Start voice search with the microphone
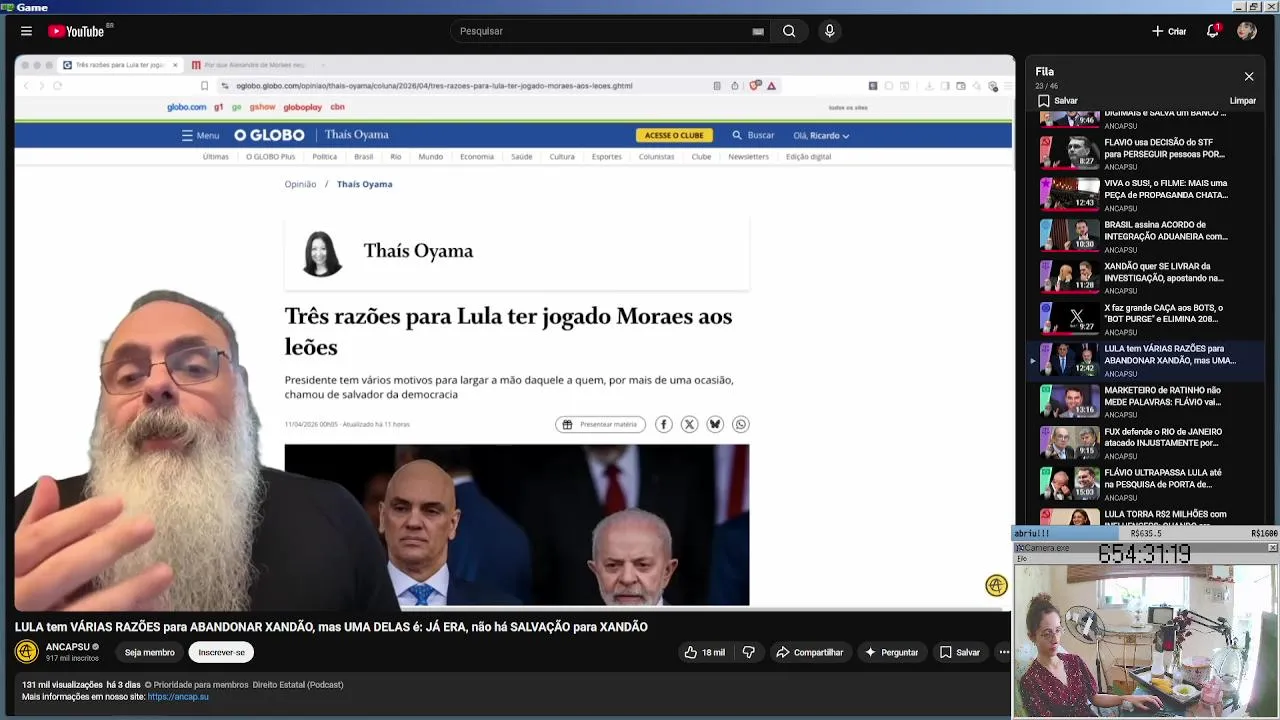The height and width of the screenshot is (720, 1280). pyautogui.click(x=829, y=31)
